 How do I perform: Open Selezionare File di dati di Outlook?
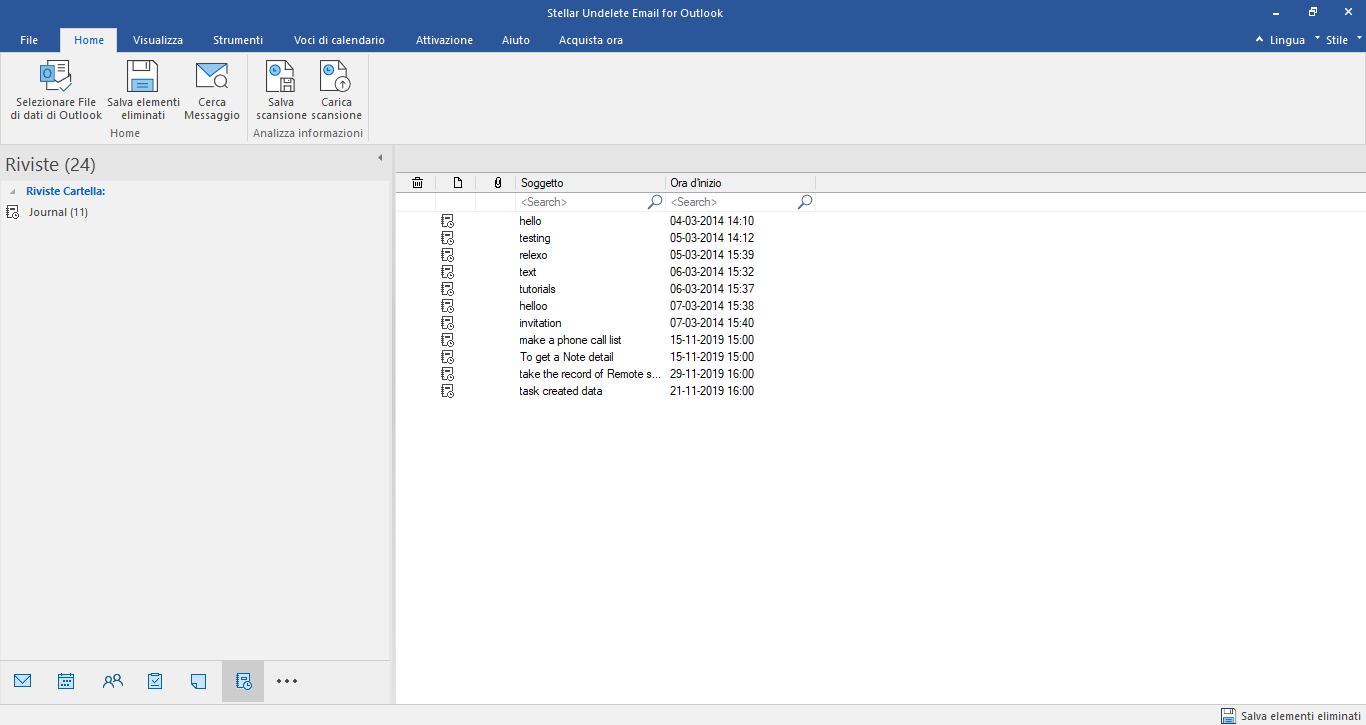coord(56,90)
